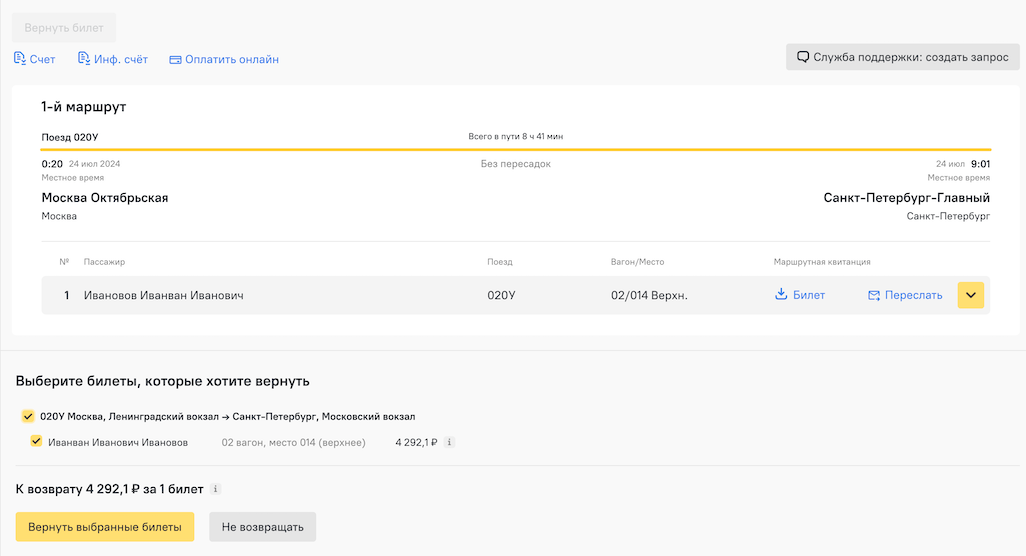Click the download icon next to Билет
The height and width of the screenshot is (556, 1026).
781,294
